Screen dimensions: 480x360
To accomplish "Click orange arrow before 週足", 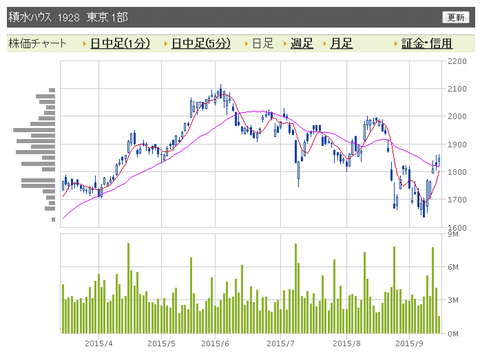I will (x=285, y=44).
